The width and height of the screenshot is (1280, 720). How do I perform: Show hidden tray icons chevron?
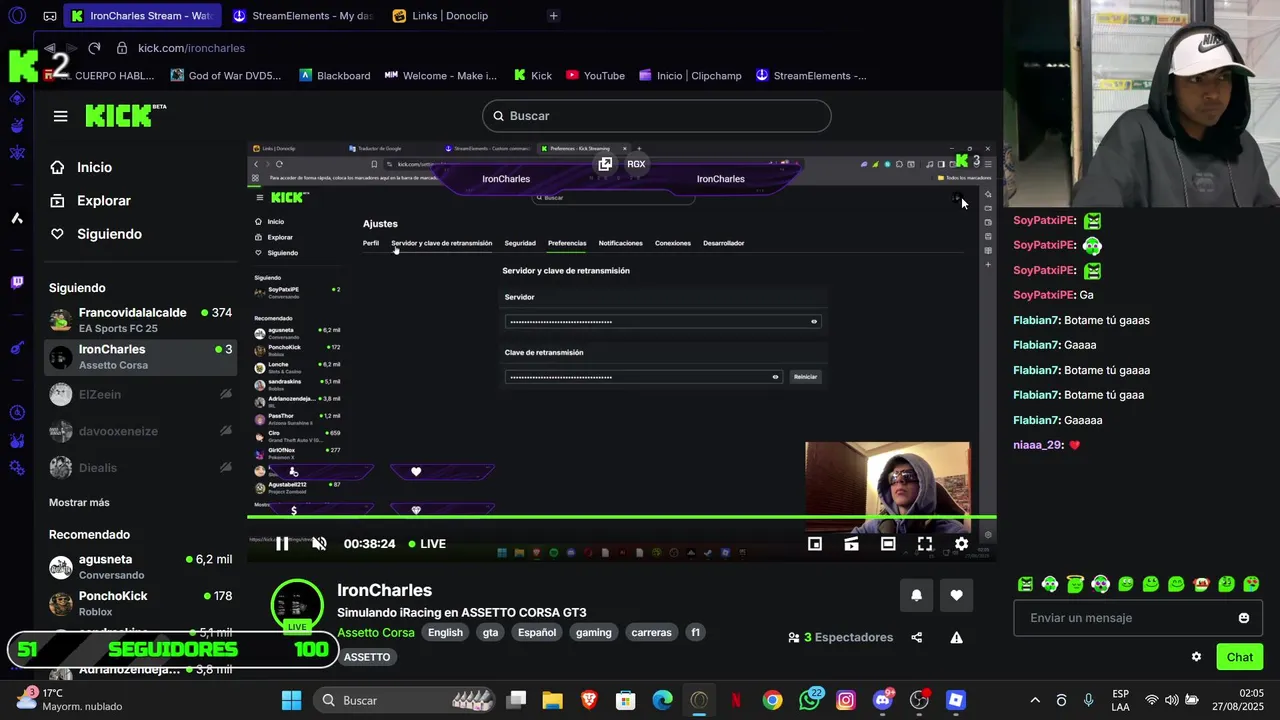1035,700
